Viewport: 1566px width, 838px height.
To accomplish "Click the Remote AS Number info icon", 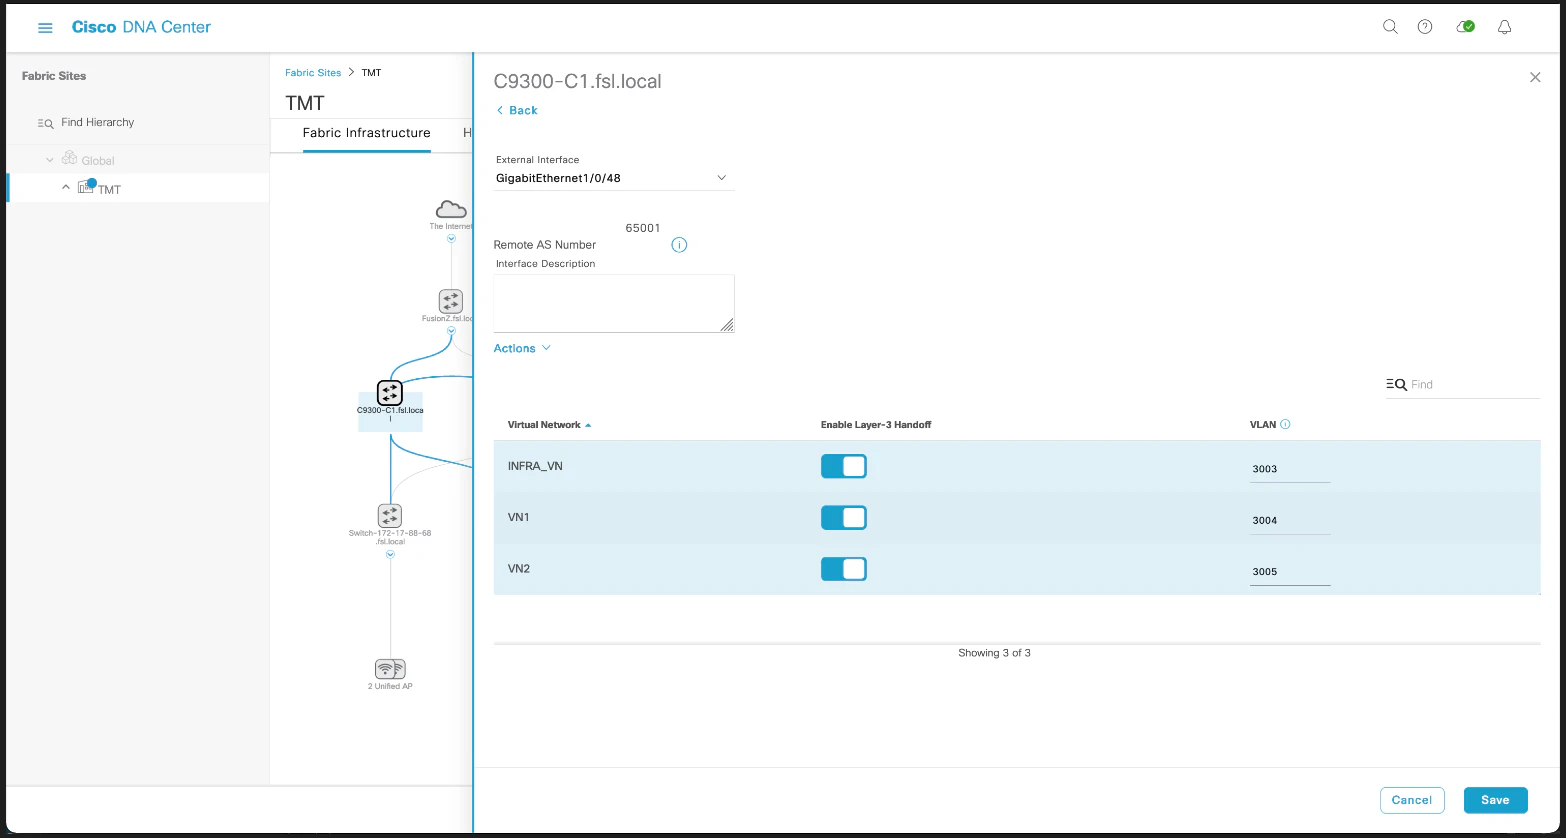I will [x=679, y=245].
